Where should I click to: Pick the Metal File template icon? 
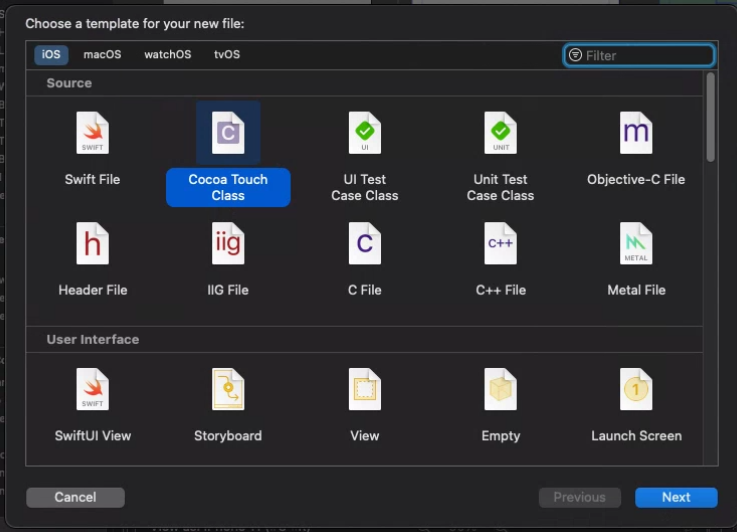(636, 243)
